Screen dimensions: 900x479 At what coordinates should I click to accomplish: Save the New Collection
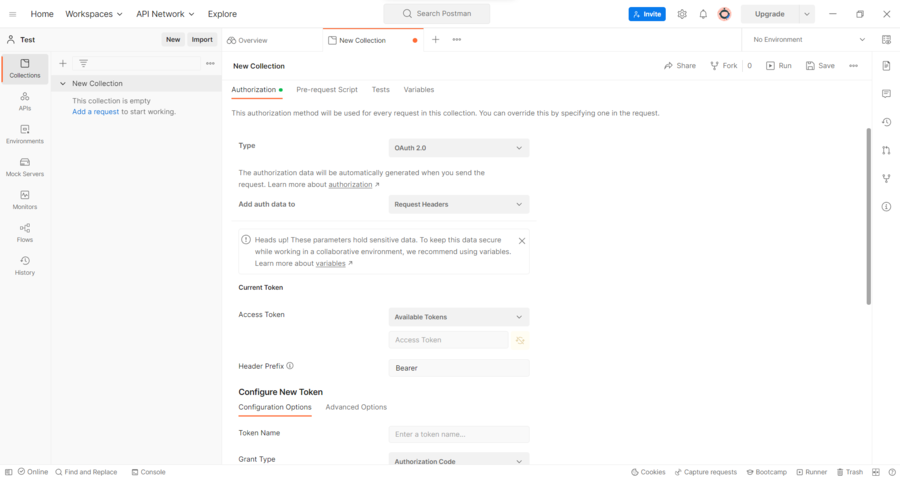pos(820,66)
